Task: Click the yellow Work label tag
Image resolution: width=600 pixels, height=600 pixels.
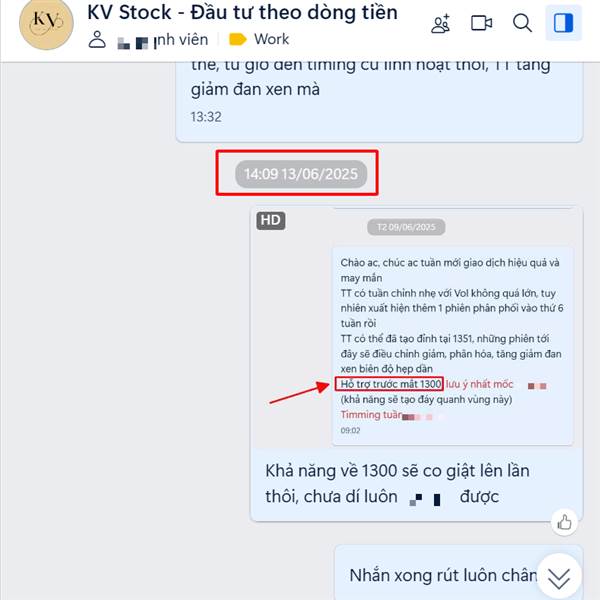Action: click(238, 39)
